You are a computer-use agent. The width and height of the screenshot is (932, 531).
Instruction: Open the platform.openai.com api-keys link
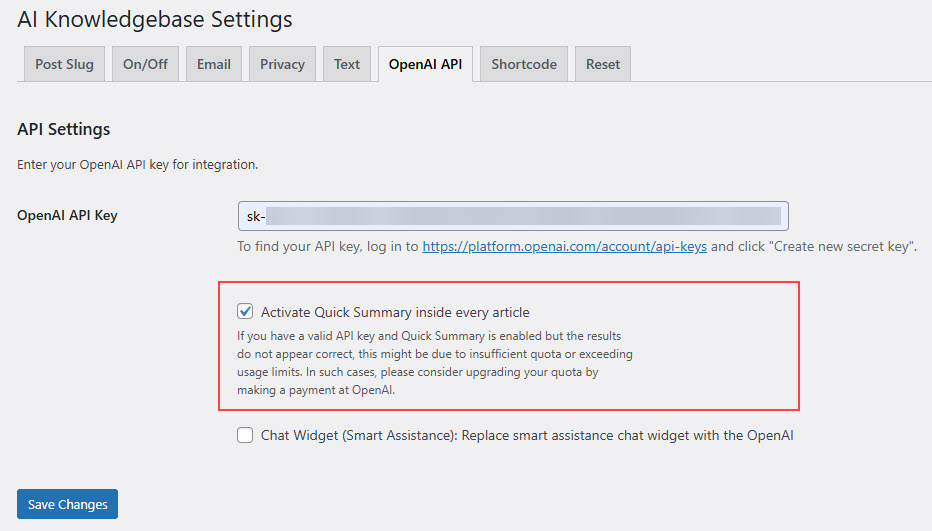[x=564, y=246]
